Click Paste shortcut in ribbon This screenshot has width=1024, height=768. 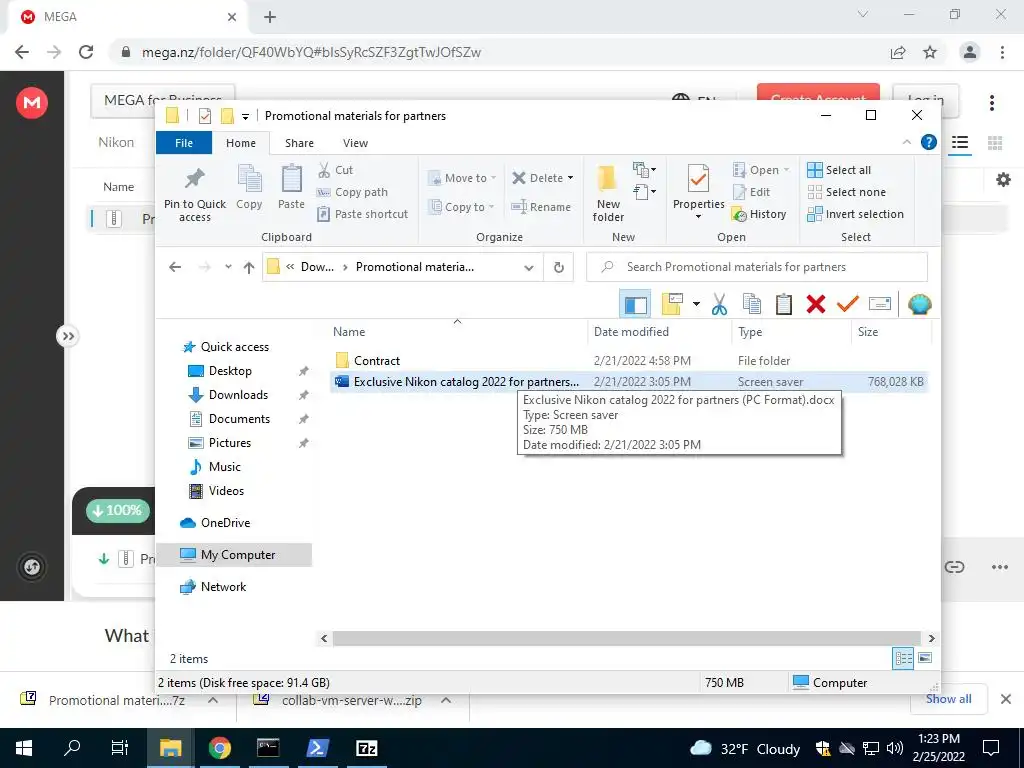tap(363, 214)
